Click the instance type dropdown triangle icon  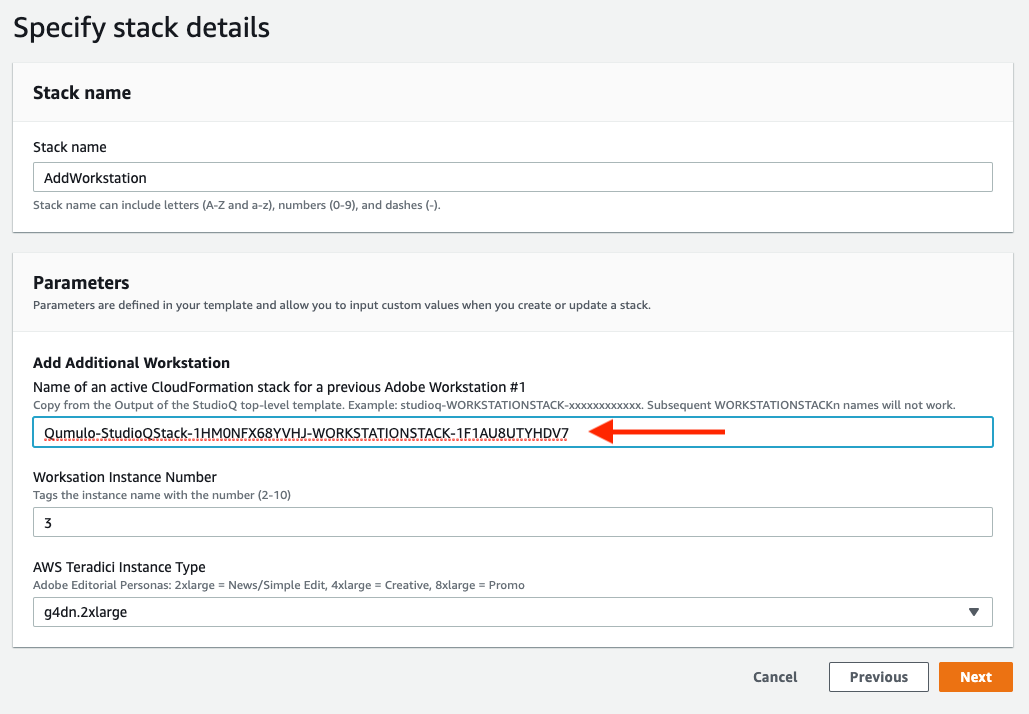[x=974, y=612]
